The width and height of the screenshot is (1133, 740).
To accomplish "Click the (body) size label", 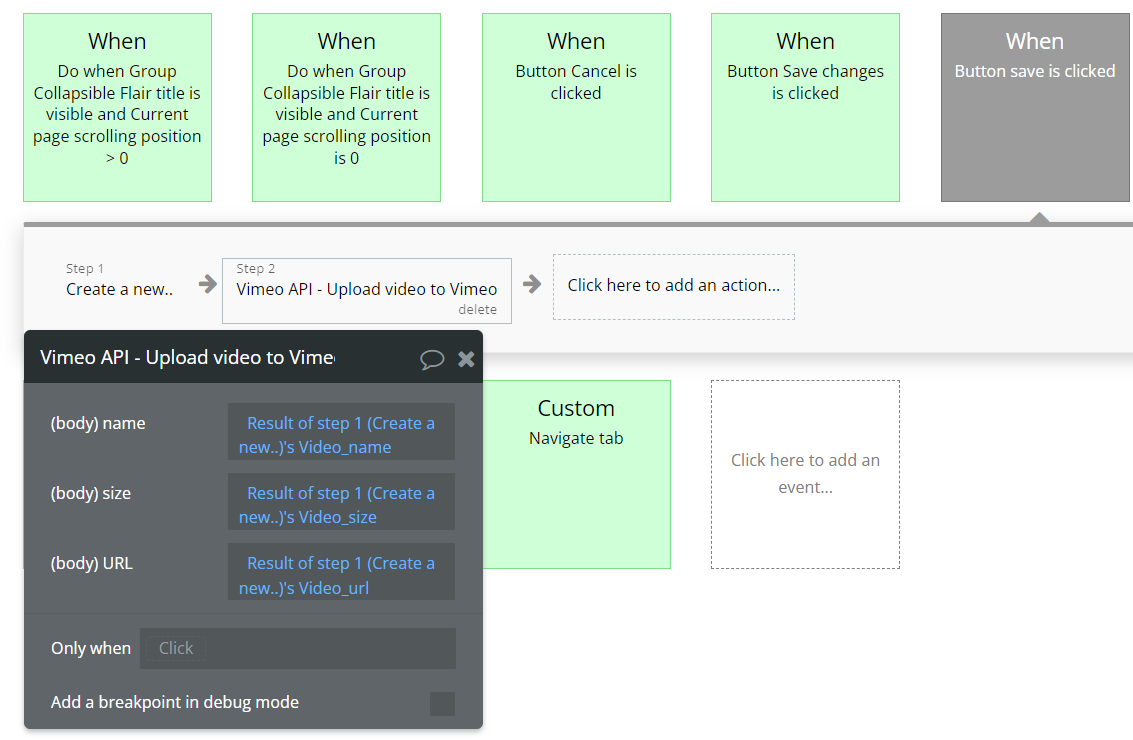I will [x=90, y=494].
